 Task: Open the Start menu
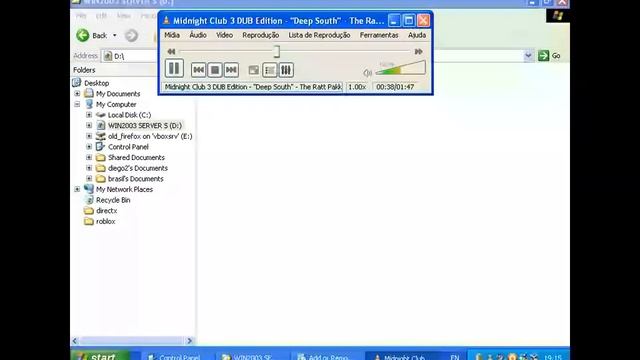pyautogui.click(x=101, y=356)
